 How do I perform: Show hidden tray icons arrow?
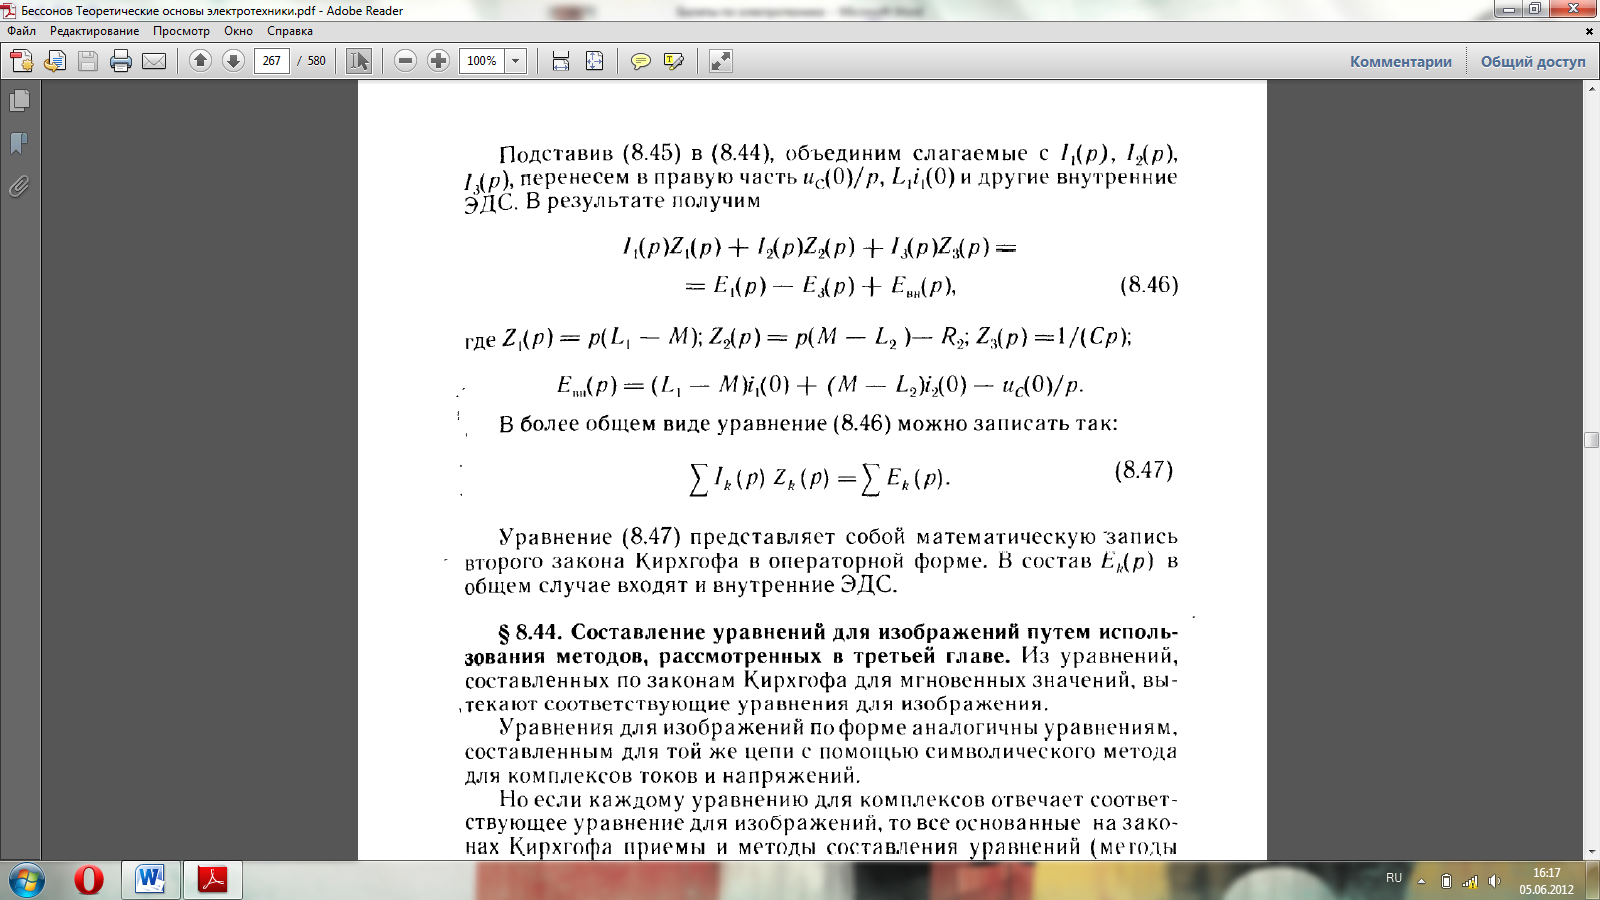(x=1421, y=881)
